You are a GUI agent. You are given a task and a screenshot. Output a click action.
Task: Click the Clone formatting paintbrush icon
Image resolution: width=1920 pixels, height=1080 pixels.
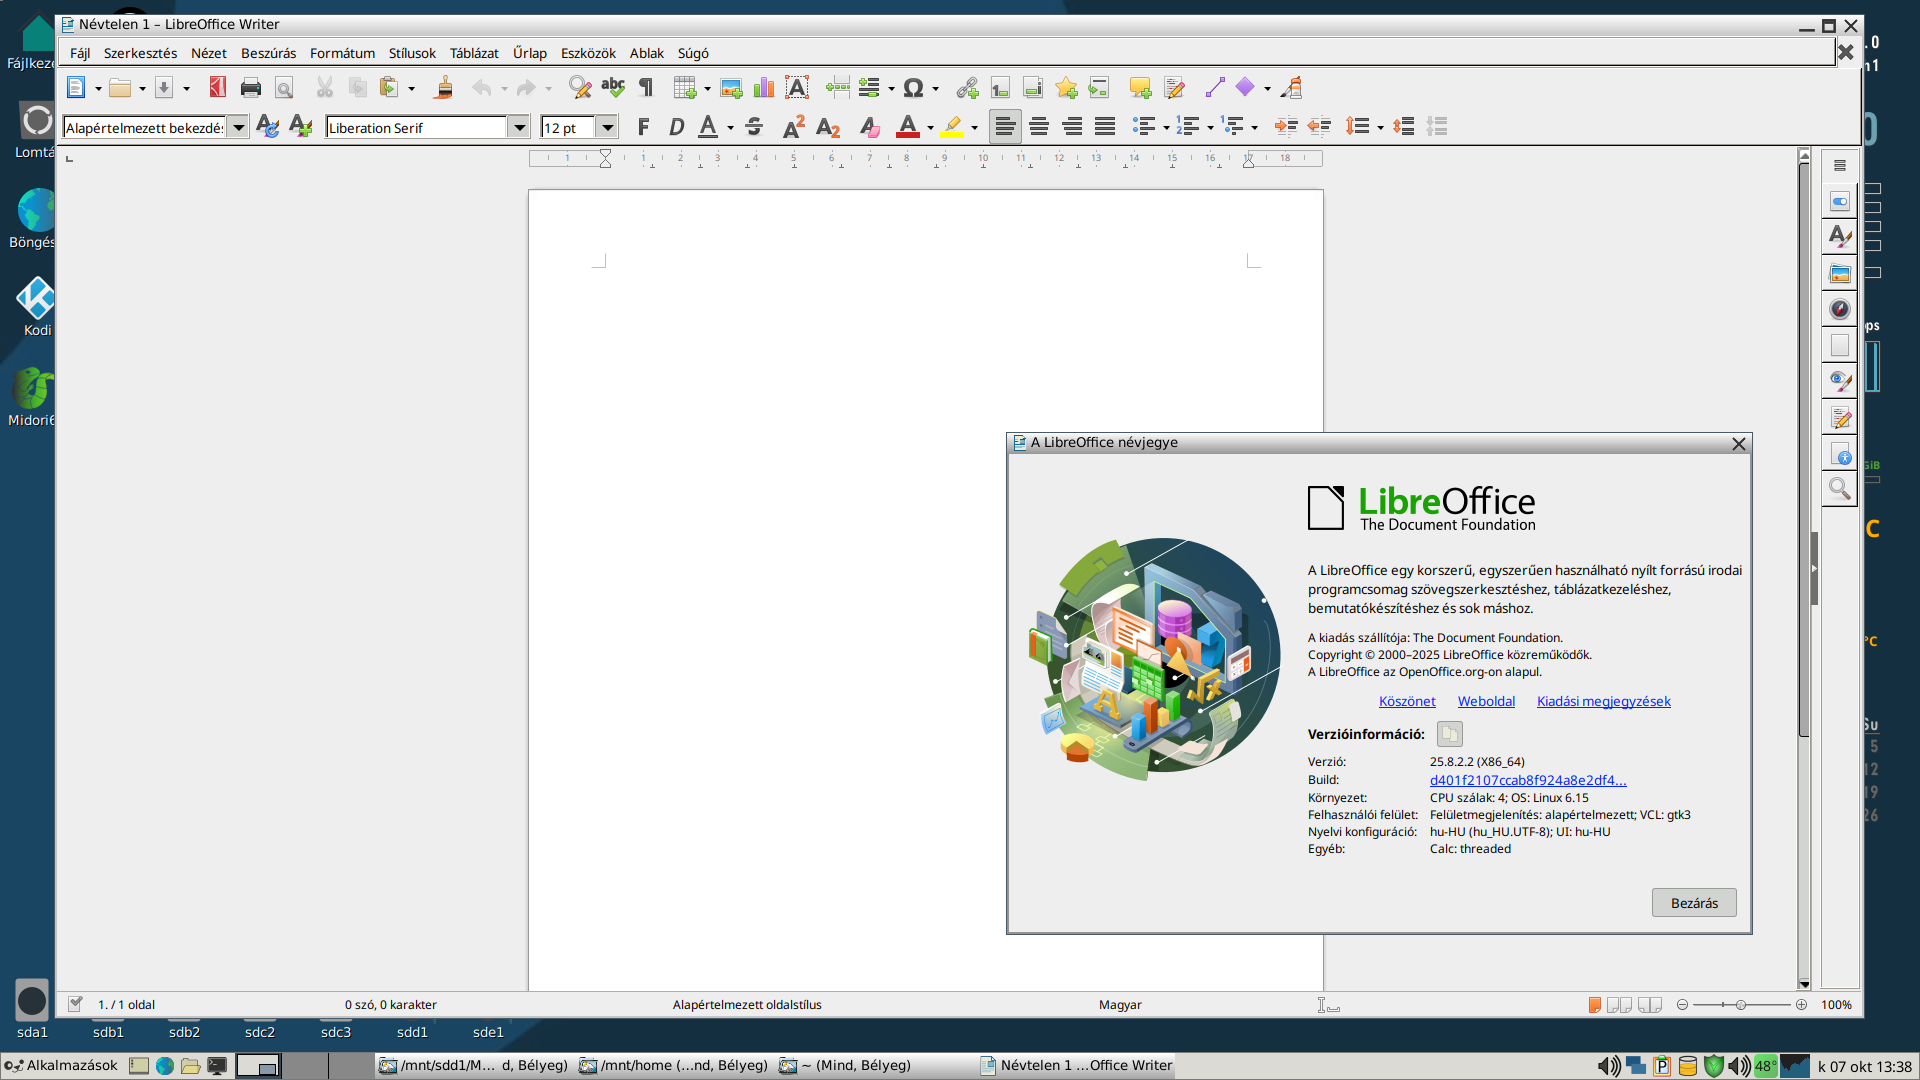[x=444, y=88]
